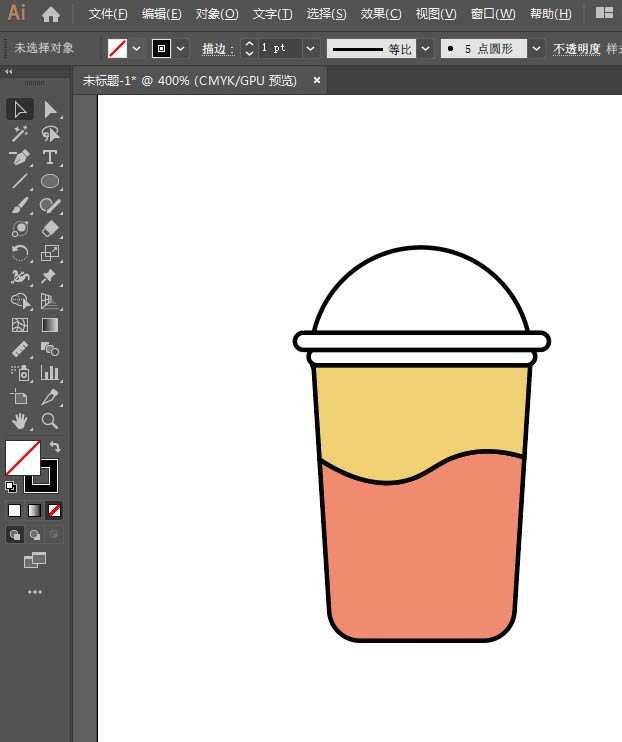The height and width of the screenshot is (742, 622).
Task: Click the large fill color swatch
Action: [x=22, y=458]
